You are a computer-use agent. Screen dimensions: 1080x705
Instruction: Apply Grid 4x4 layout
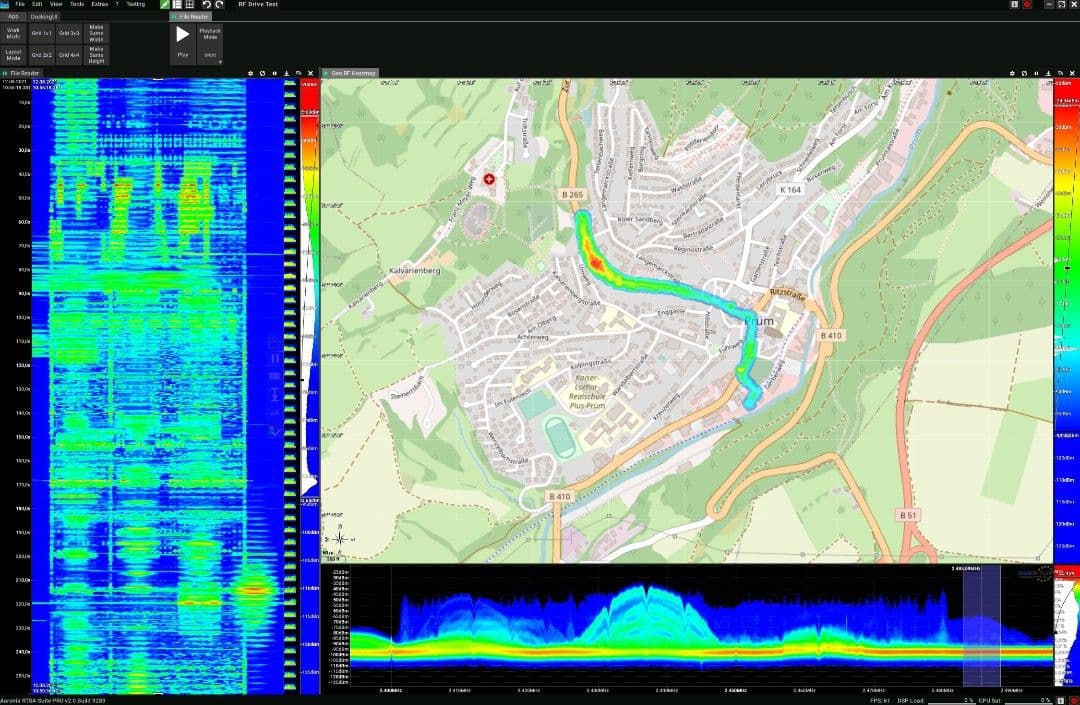click(69, 55)
